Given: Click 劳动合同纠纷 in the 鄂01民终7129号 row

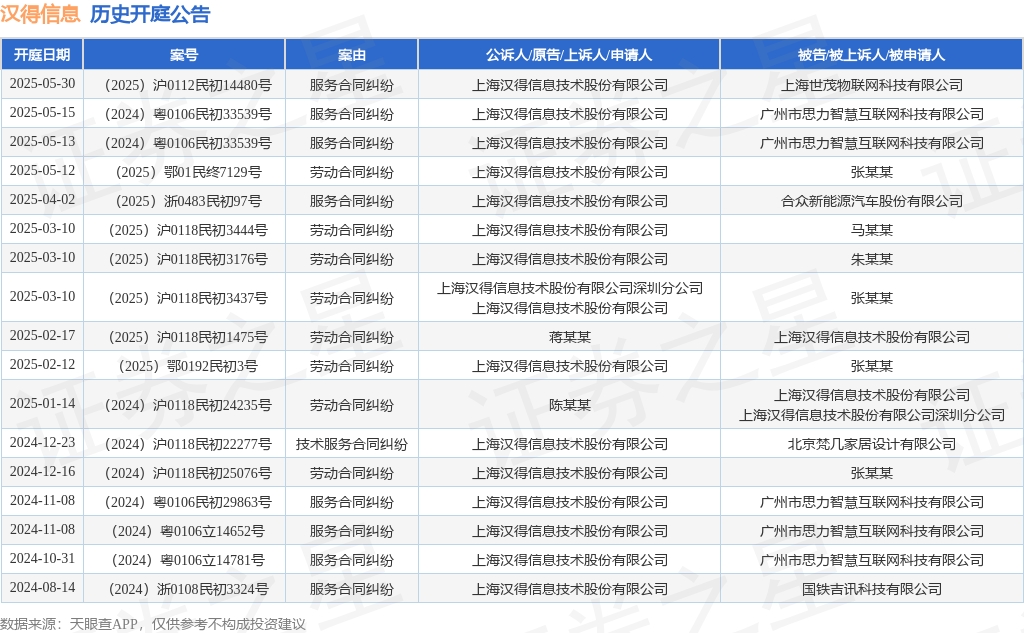Looking at the screenshot, I should coord(351,172).
